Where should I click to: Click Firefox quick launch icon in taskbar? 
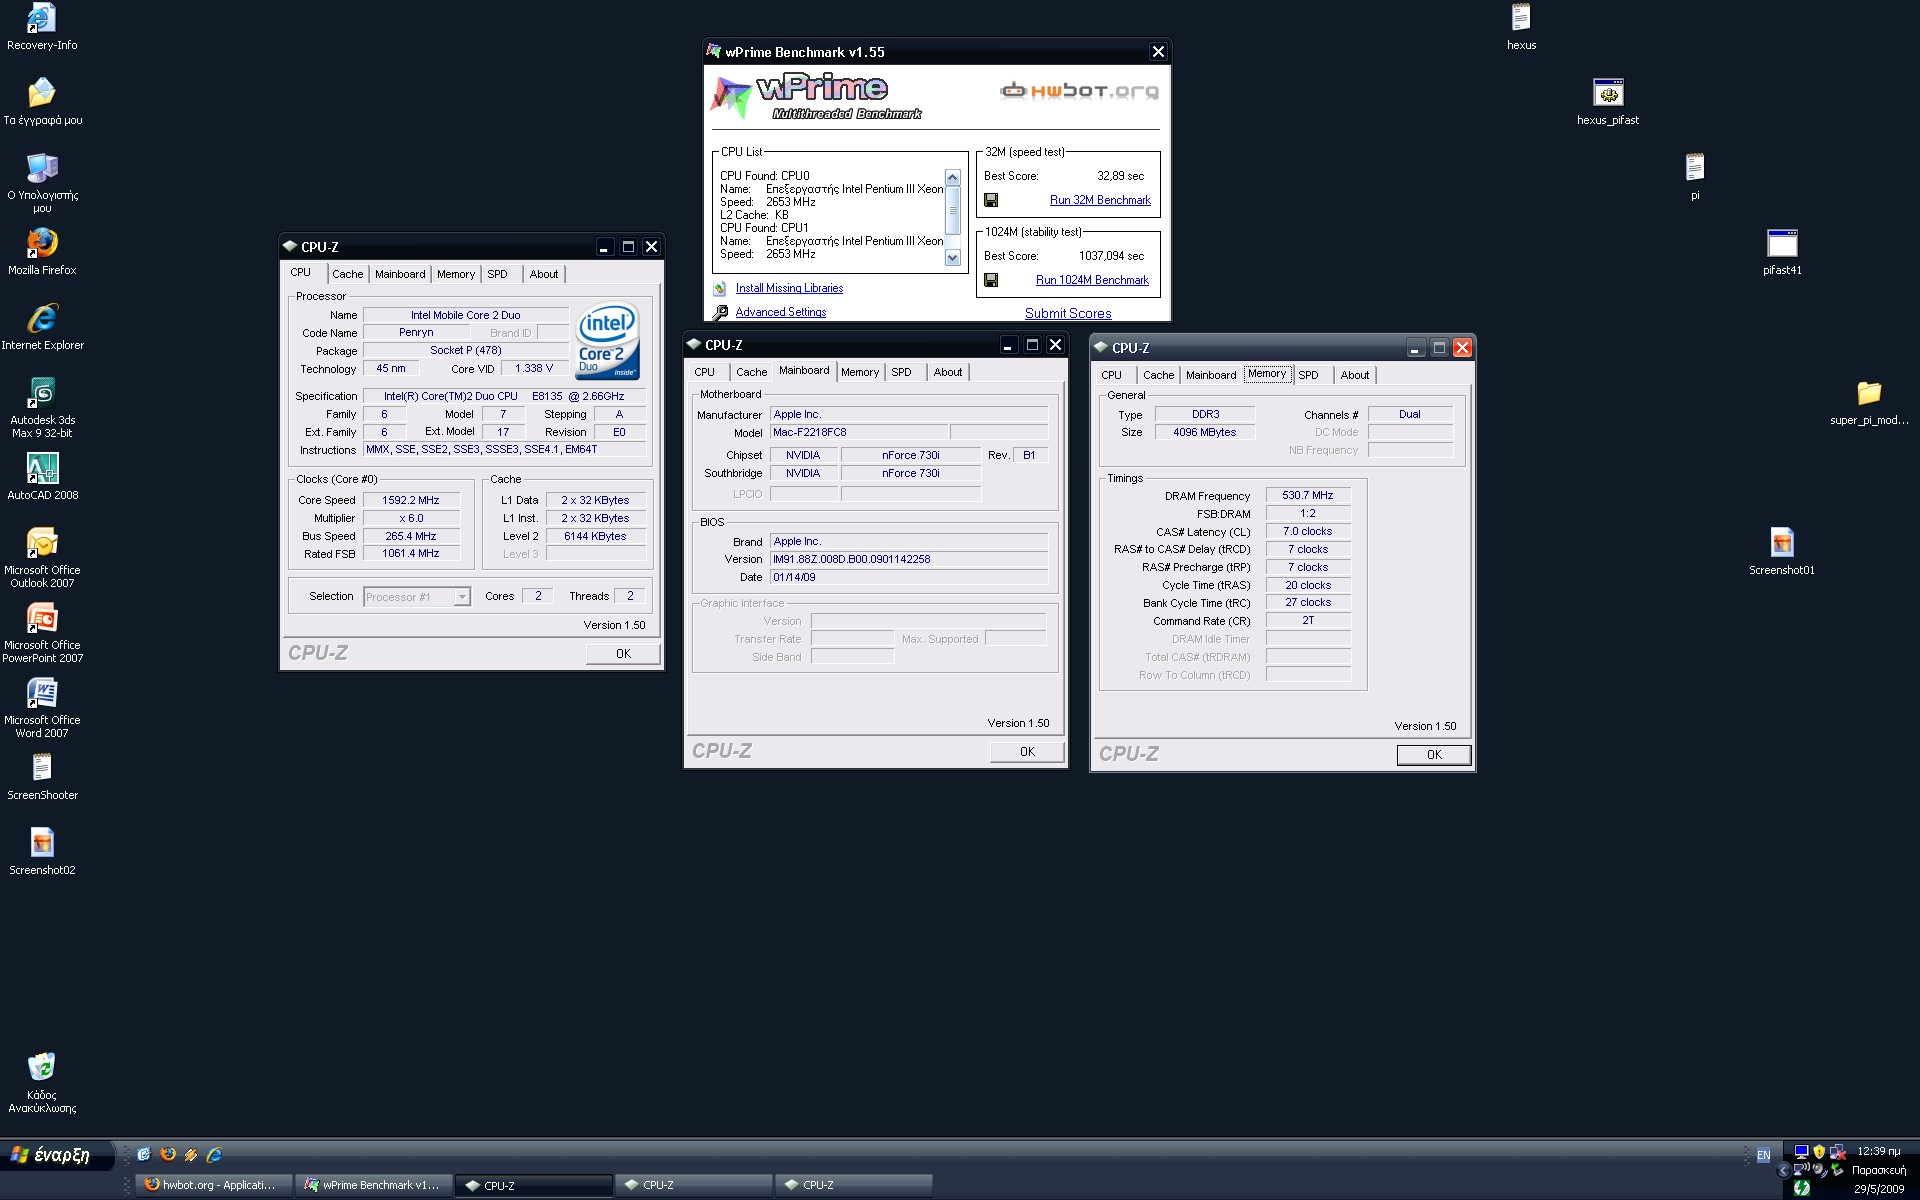(x=167, y=1154)
